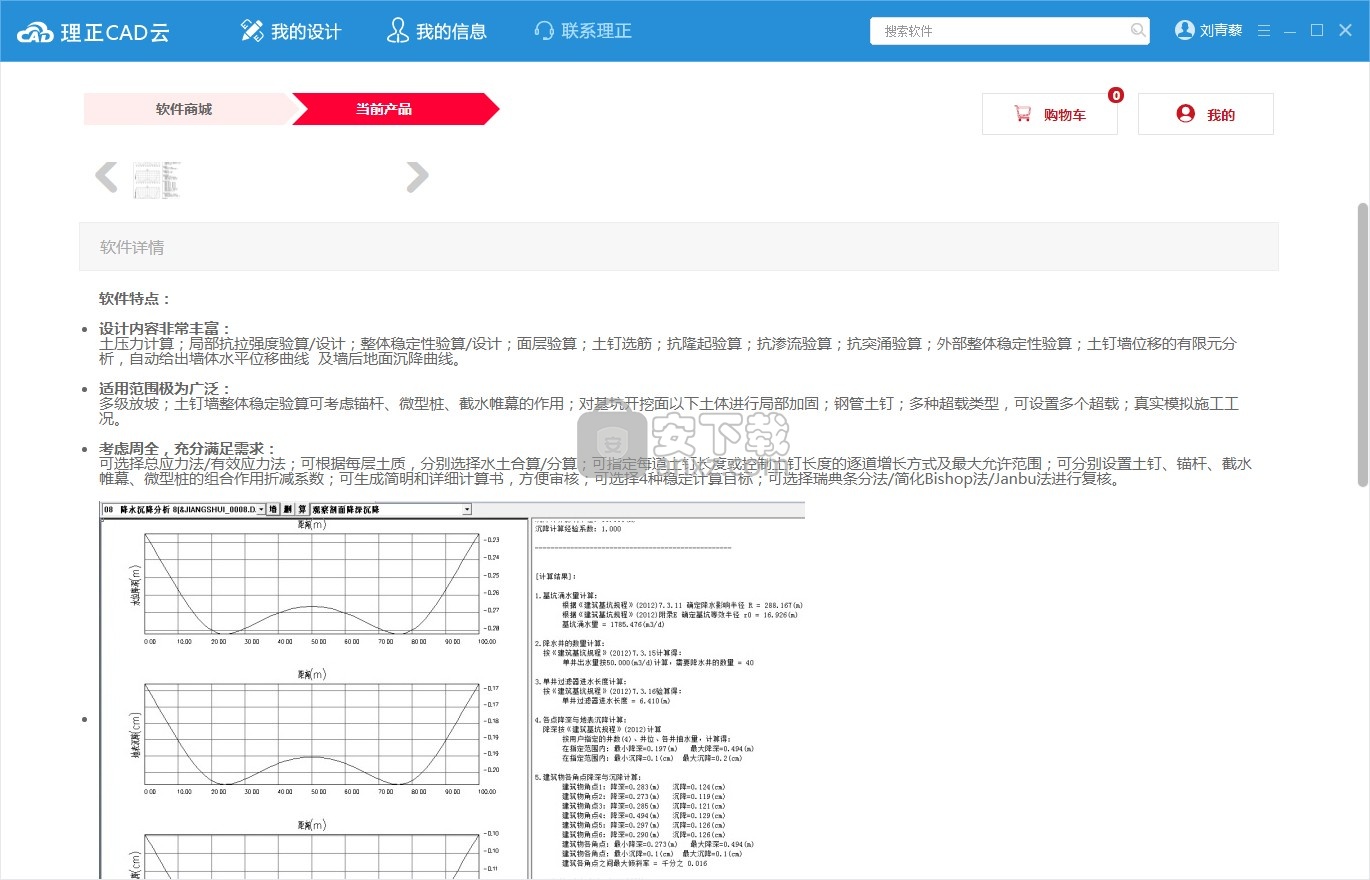Show next screenshot with right arrow
The height and width of the screenshot is (880, 1370).
[x=417, y=177]
